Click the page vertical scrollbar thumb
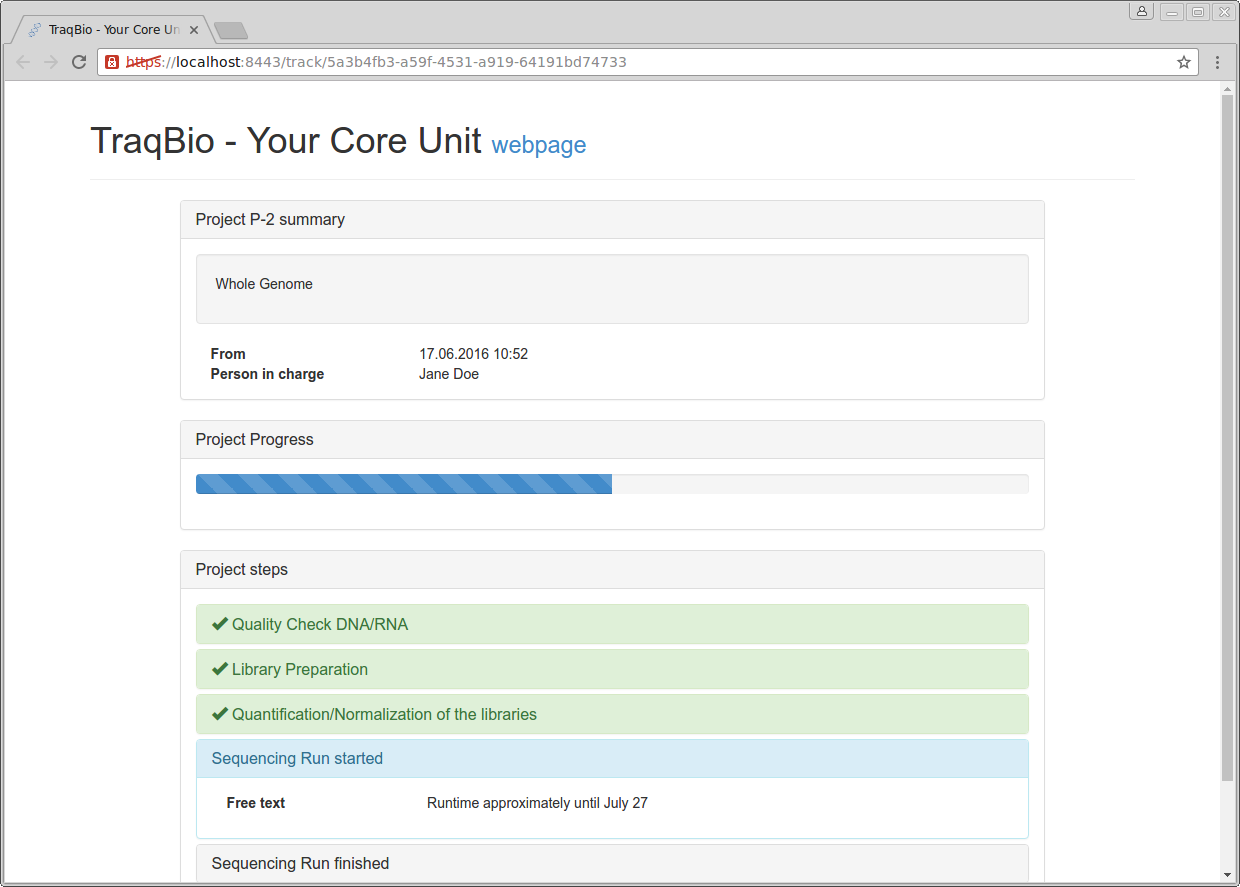 coord(1228,438)
